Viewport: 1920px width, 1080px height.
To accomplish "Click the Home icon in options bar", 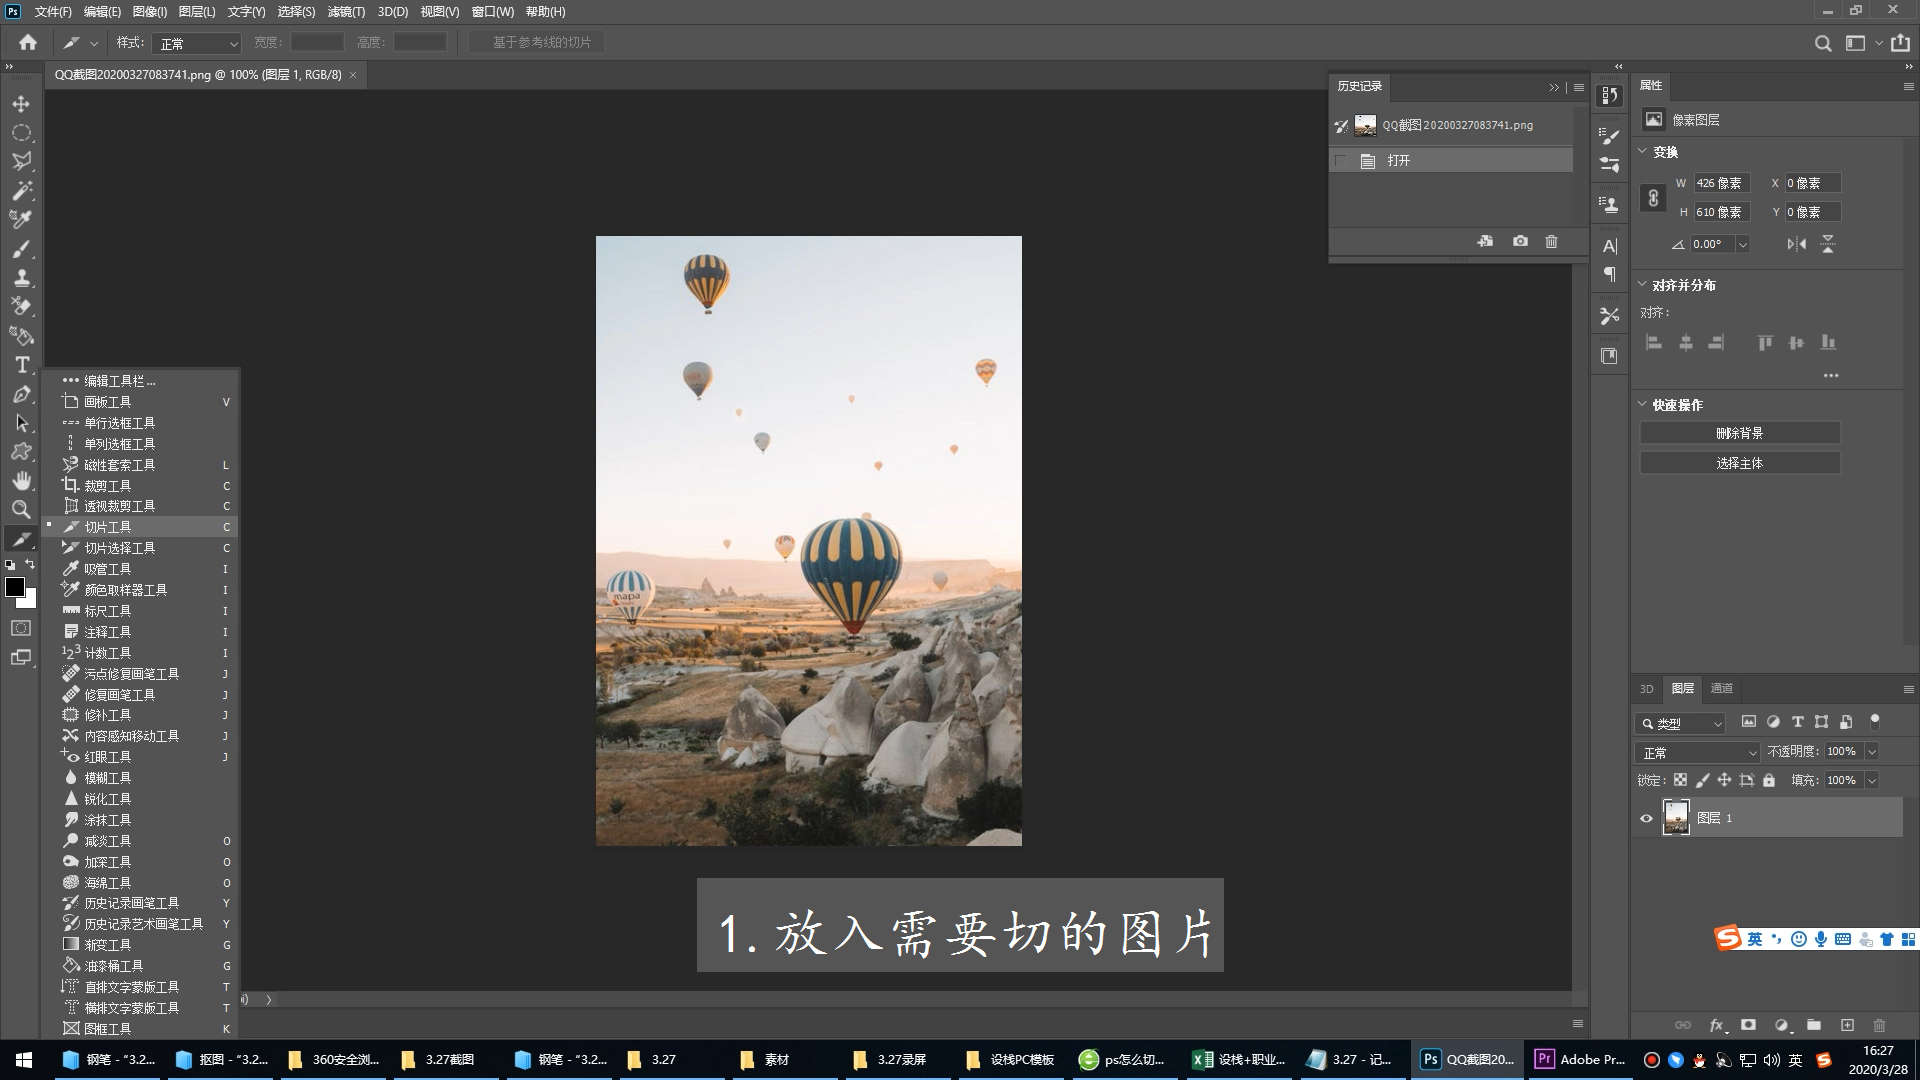I will (x=28, y=42).
